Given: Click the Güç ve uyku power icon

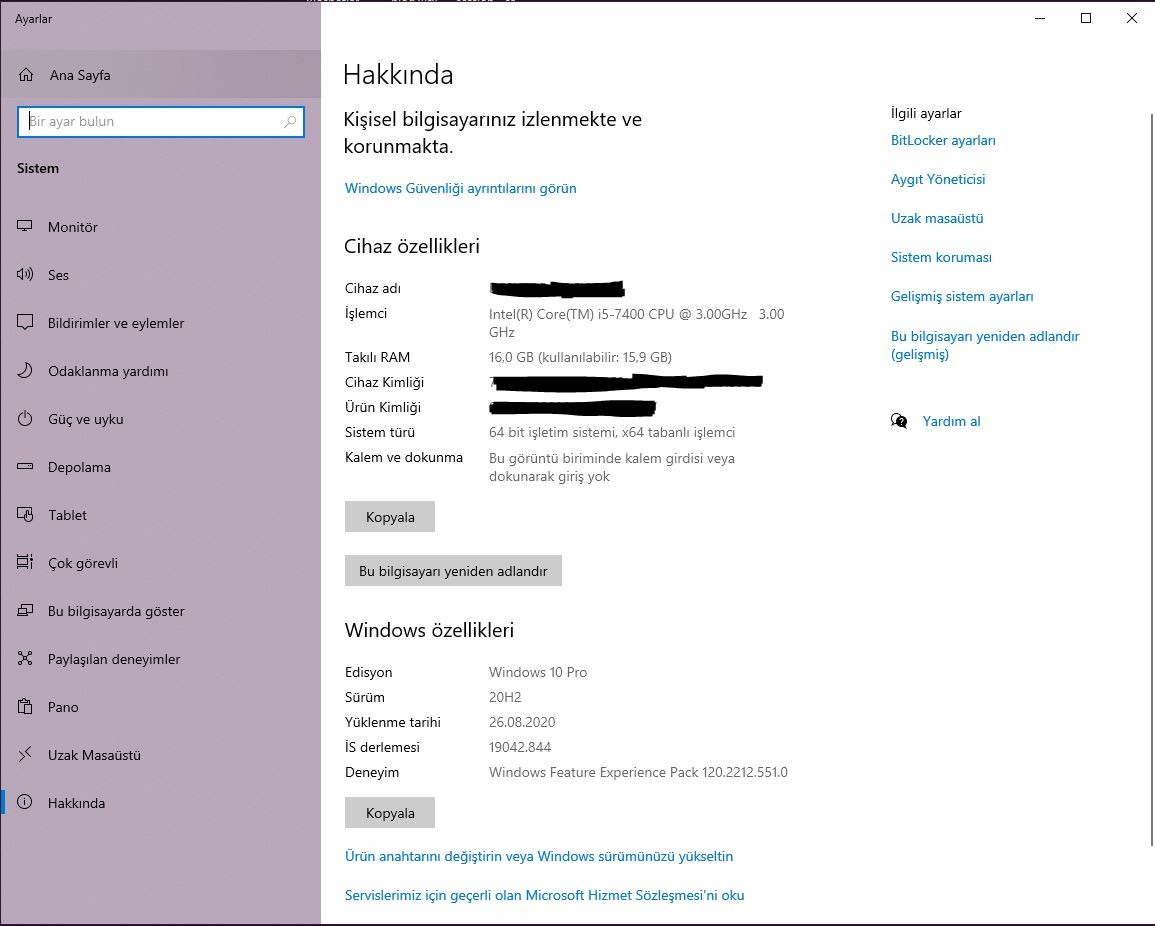Looking at the screenshot, I should point(25,418).
